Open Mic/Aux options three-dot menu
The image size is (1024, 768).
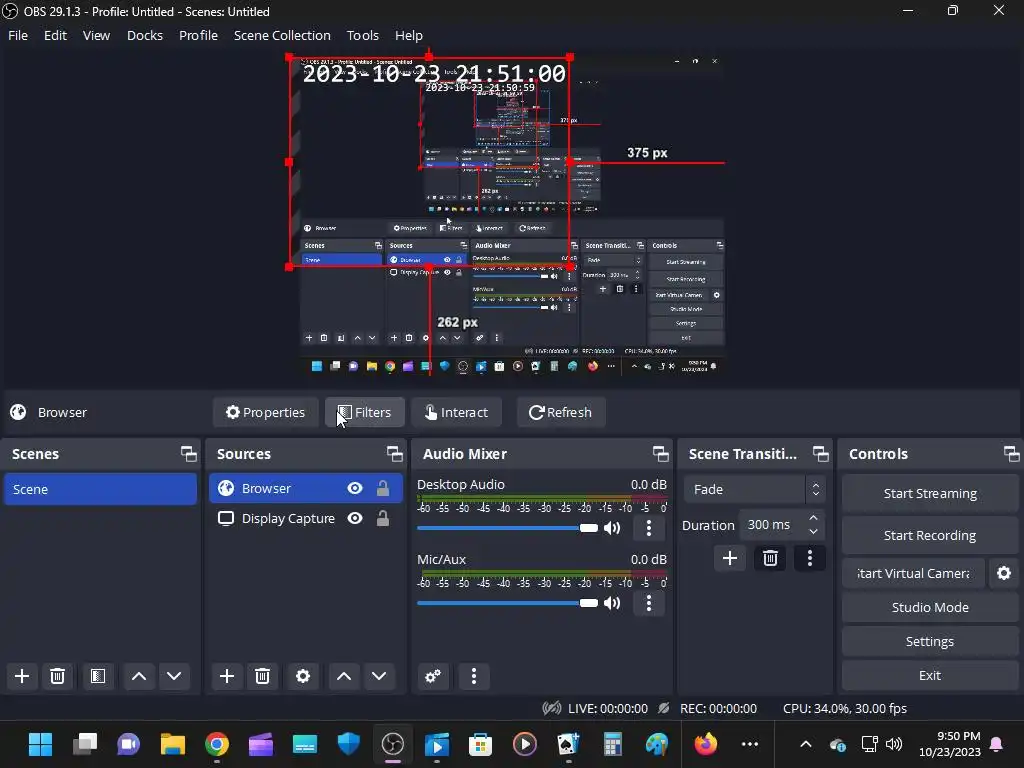click(648, 603)
